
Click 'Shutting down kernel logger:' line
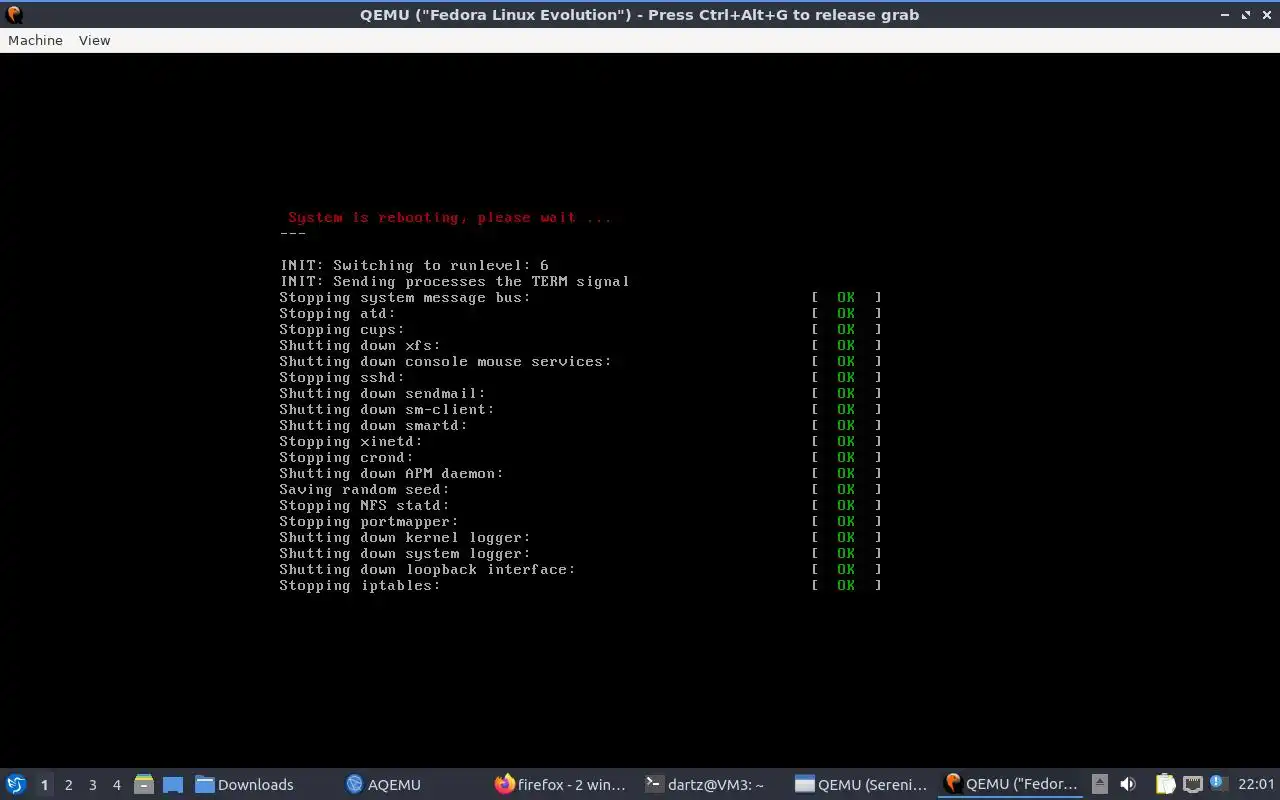[405, 537]
